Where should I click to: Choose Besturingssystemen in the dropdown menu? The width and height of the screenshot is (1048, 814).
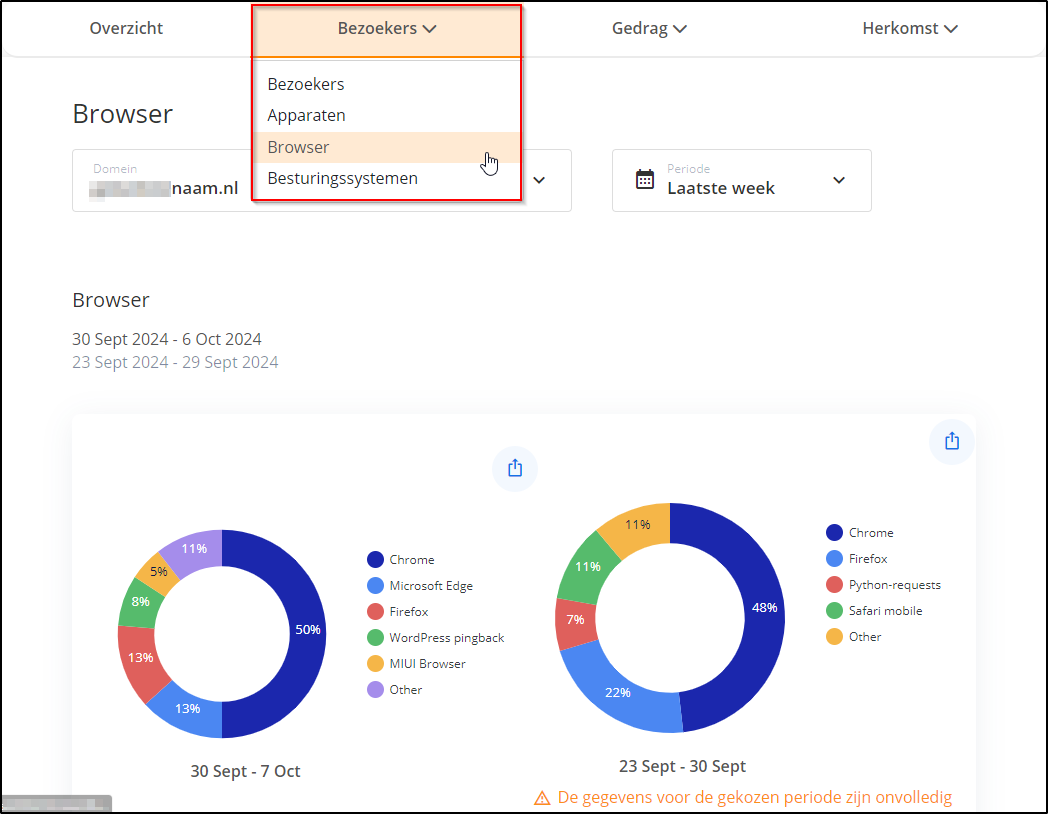pos(342,179)
